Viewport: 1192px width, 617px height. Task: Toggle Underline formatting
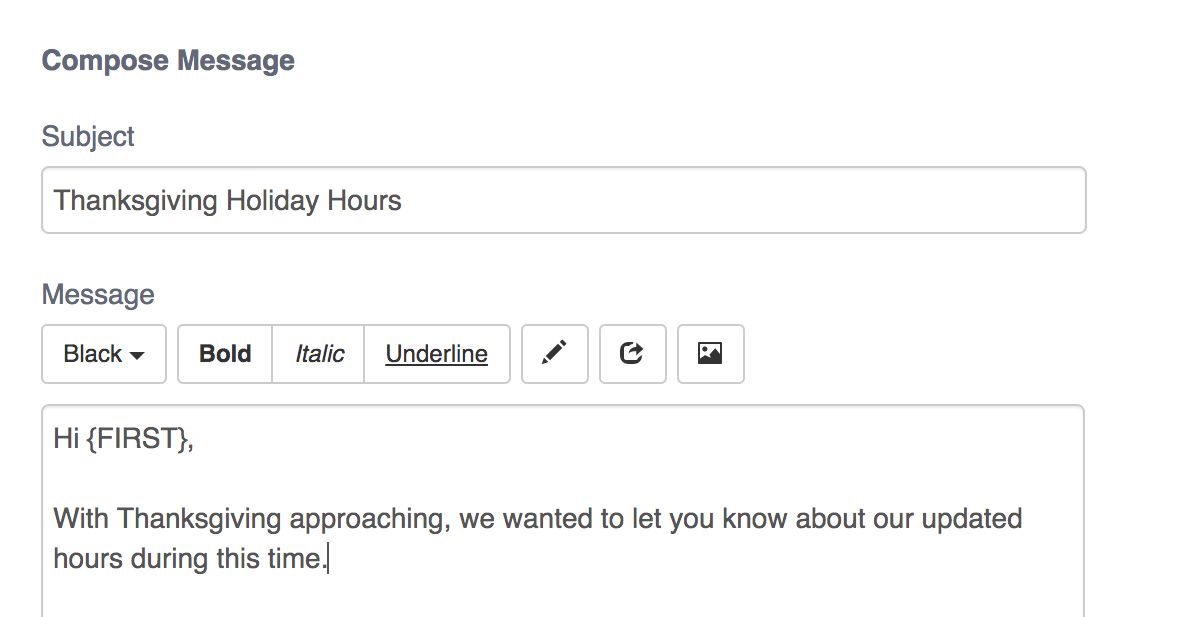point(436,353)
